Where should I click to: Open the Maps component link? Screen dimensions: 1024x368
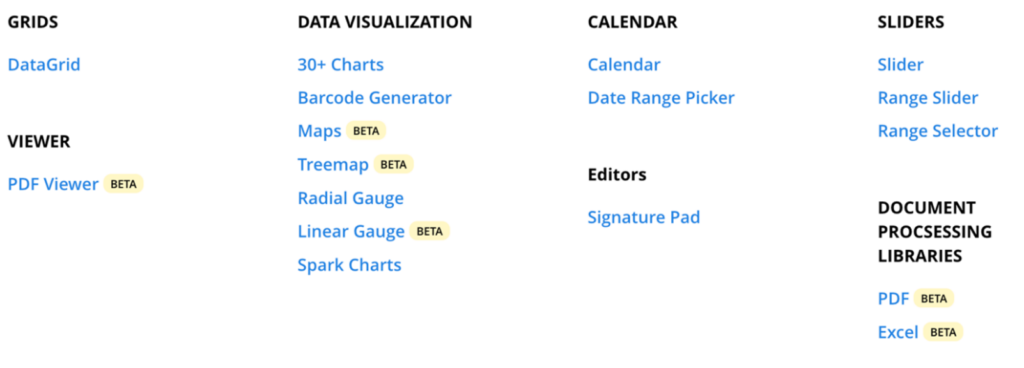[x=319, y=131]
